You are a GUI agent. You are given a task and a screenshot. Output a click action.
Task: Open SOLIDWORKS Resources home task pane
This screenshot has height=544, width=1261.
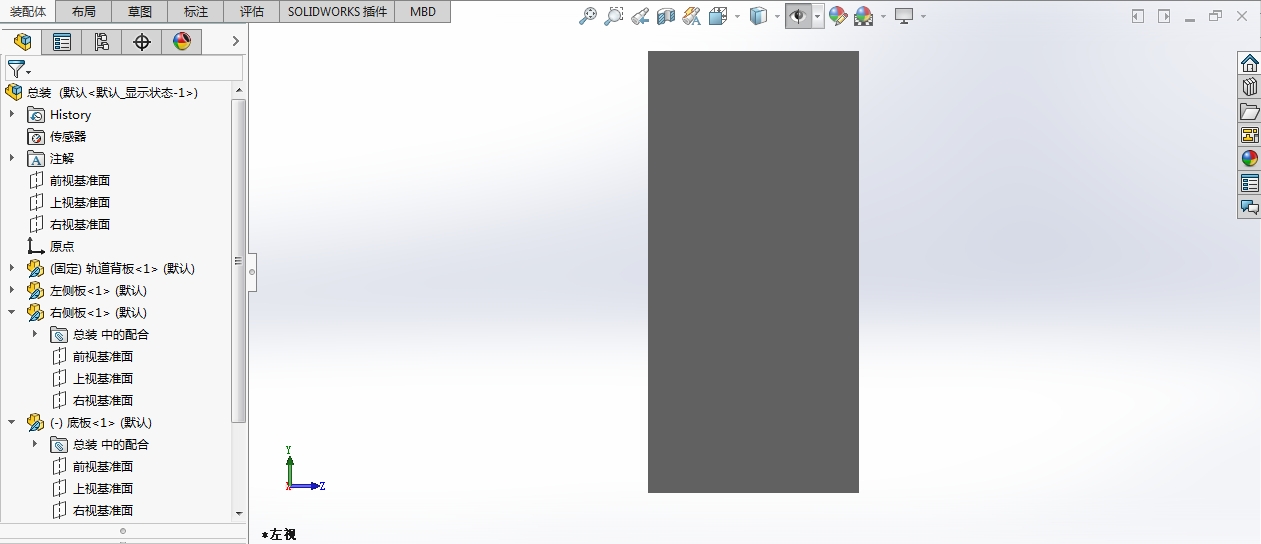1250,63
